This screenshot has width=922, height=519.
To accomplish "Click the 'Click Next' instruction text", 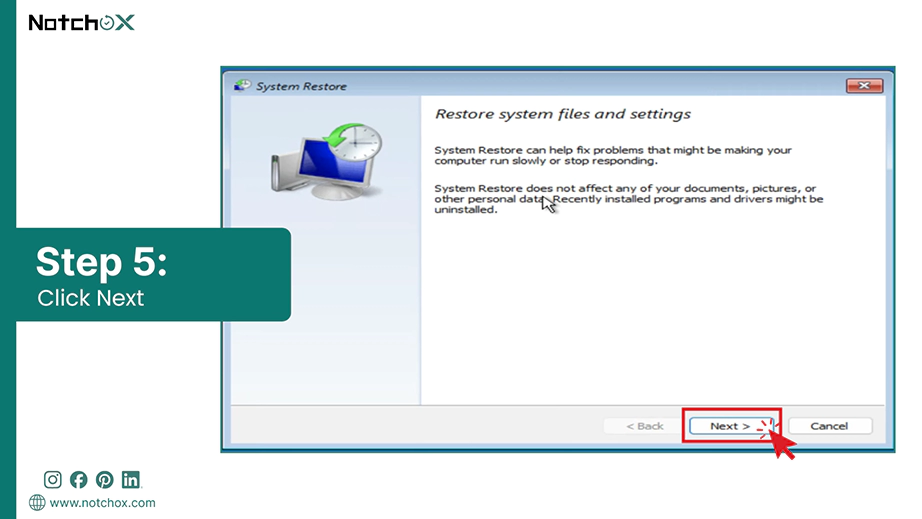I will tap(91, 298).
